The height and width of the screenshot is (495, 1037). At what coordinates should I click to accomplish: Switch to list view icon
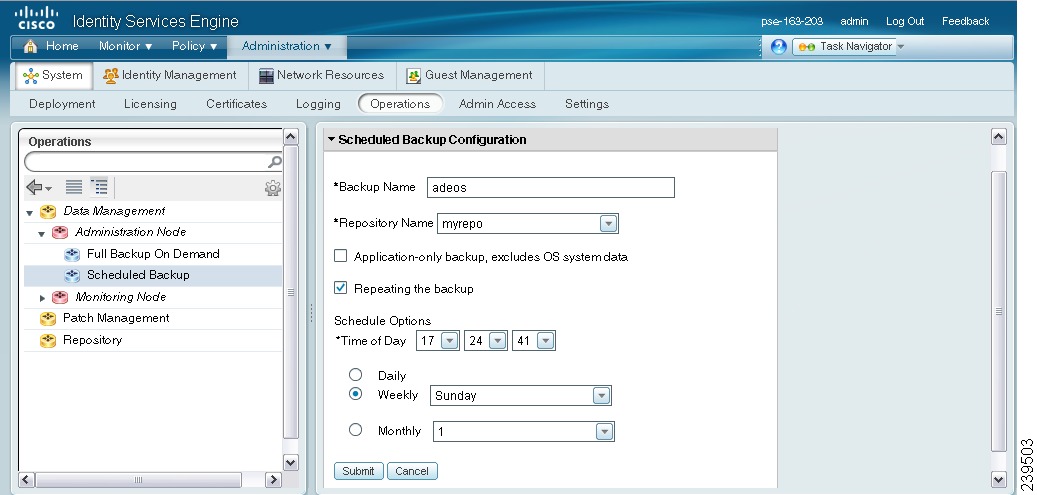coord(73,187)
